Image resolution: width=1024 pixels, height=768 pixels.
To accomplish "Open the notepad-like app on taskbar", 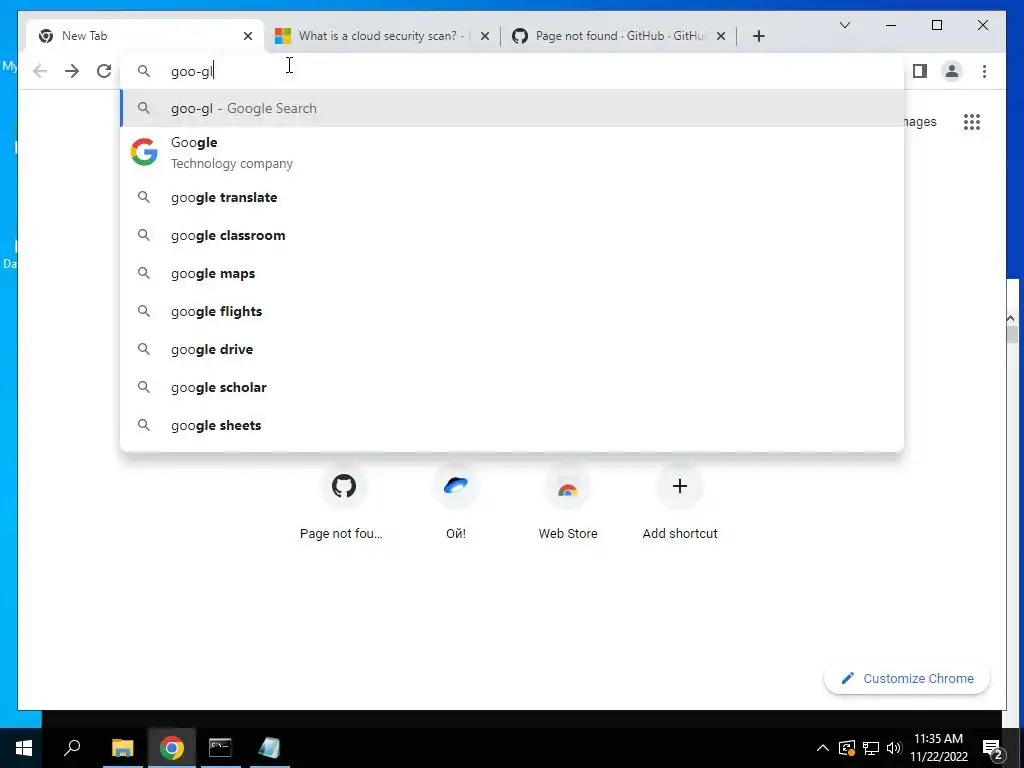I will pyautogui.click(x=269, y=748).
